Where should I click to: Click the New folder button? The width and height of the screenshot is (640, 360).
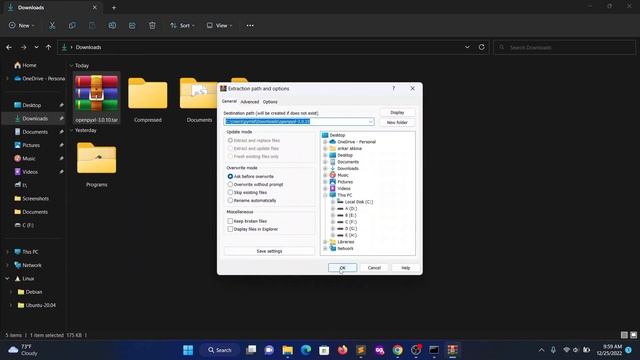[x=397, y=122]
